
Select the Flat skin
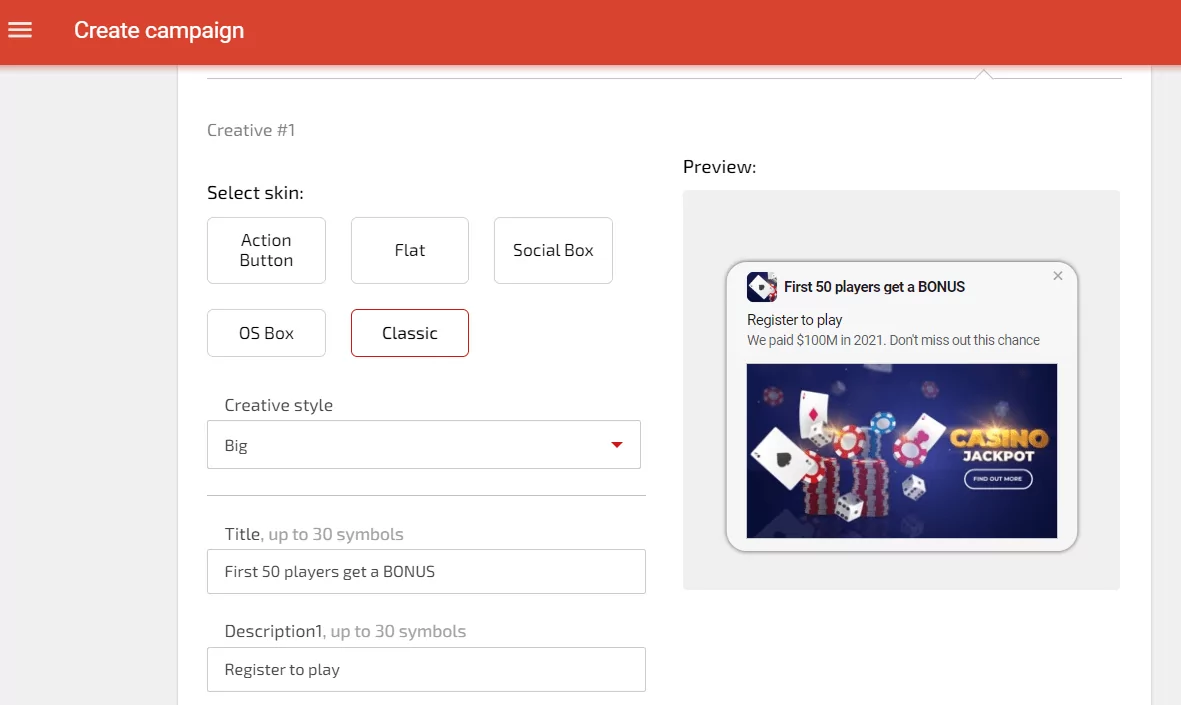[409, 250]
